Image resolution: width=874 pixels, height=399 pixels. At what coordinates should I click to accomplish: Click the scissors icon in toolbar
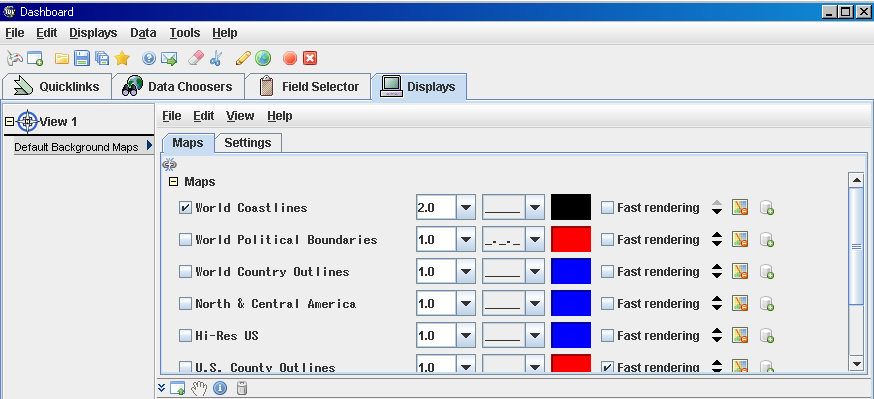coord(216,58)
